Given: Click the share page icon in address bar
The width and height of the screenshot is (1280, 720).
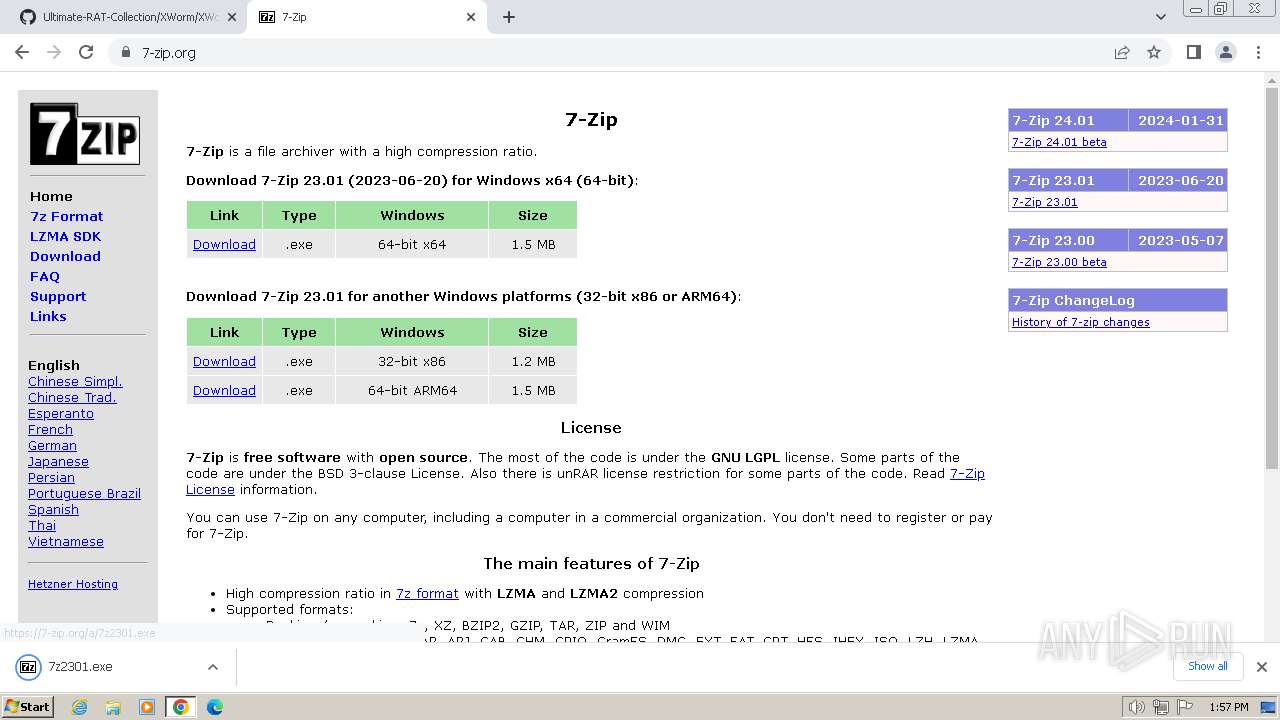Looking at the screenshot, I should (1122, 52).
